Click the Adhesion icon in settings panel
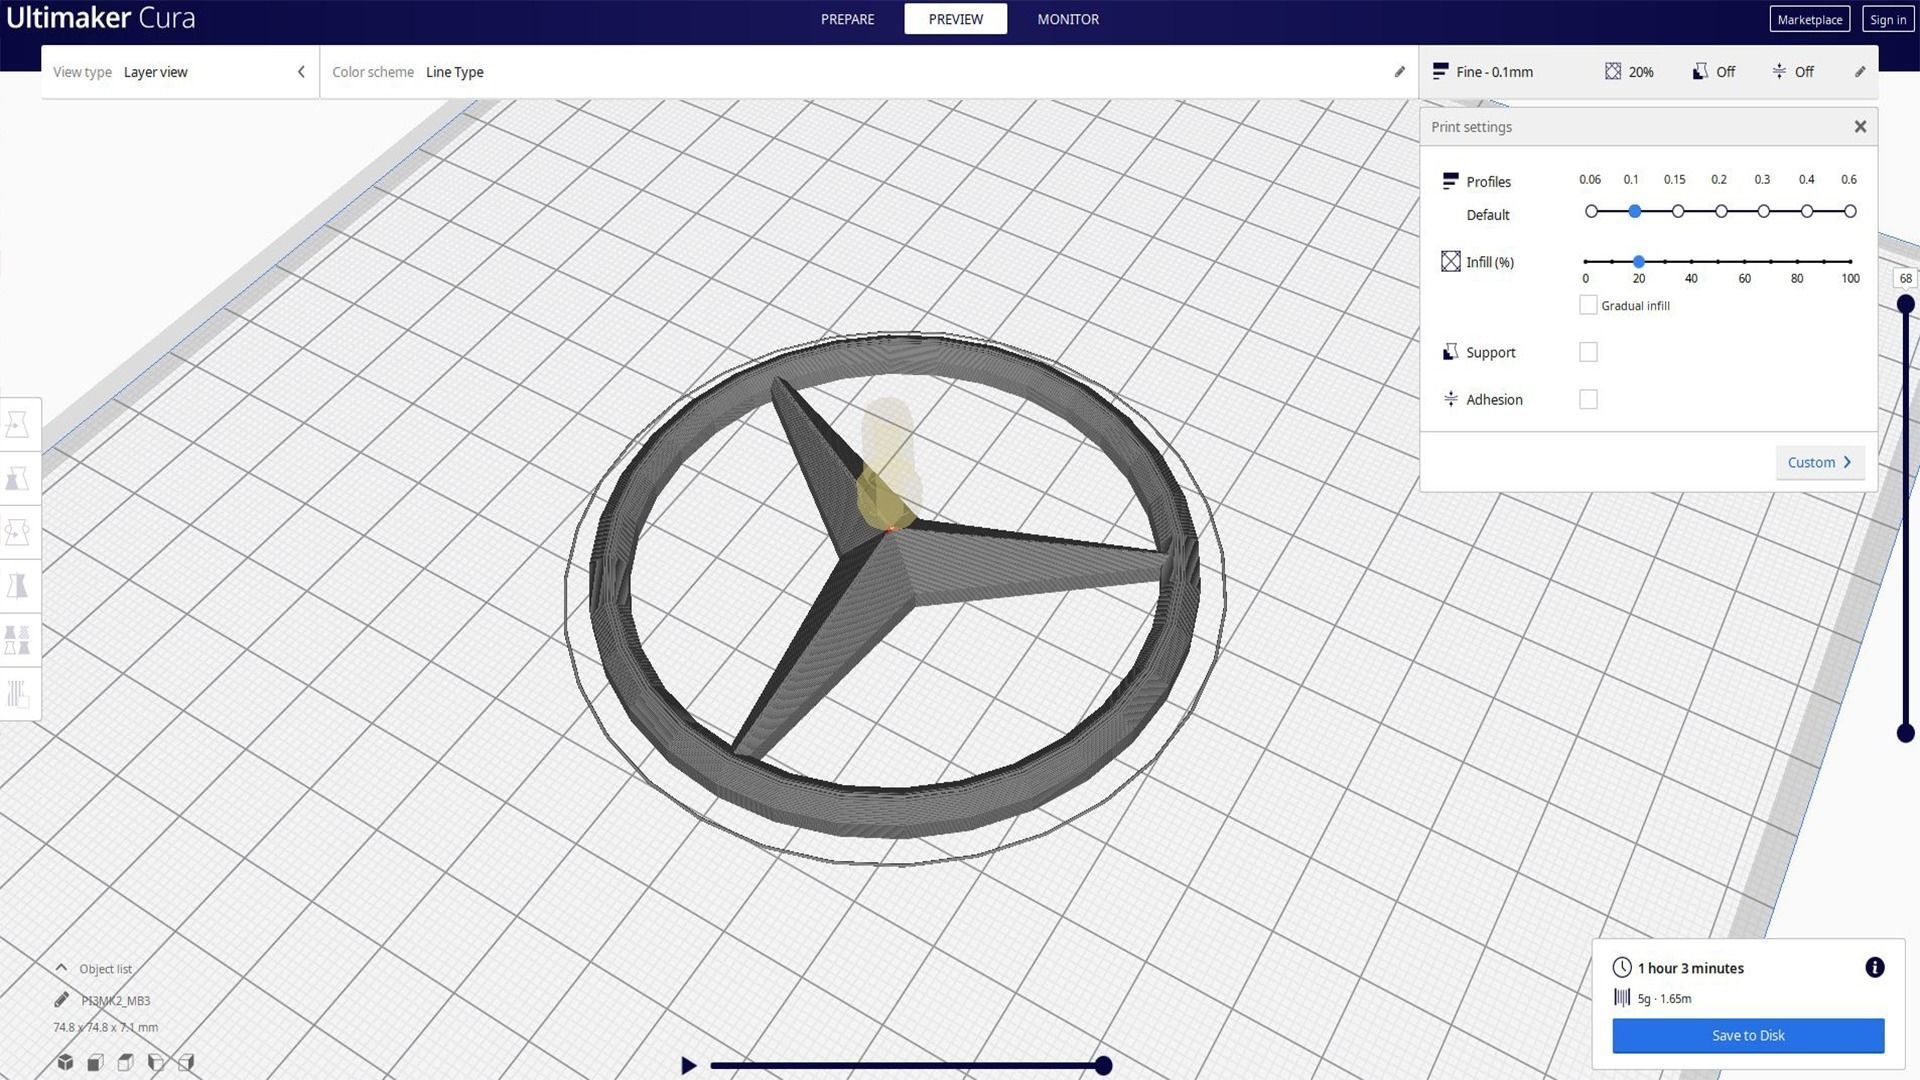Viewport: 1920px width, 1080px height. click(x=1450, y=399)
